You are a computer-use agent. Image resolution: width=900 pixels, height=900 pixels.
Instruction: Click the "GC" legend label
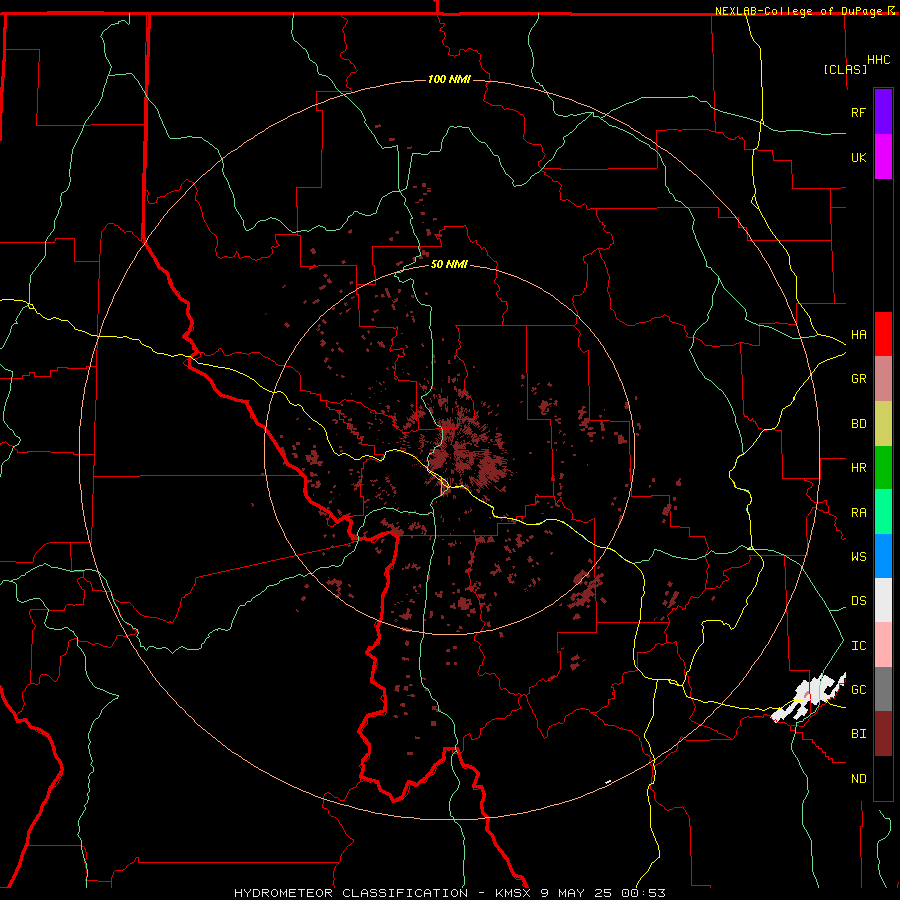coord(858,690)
